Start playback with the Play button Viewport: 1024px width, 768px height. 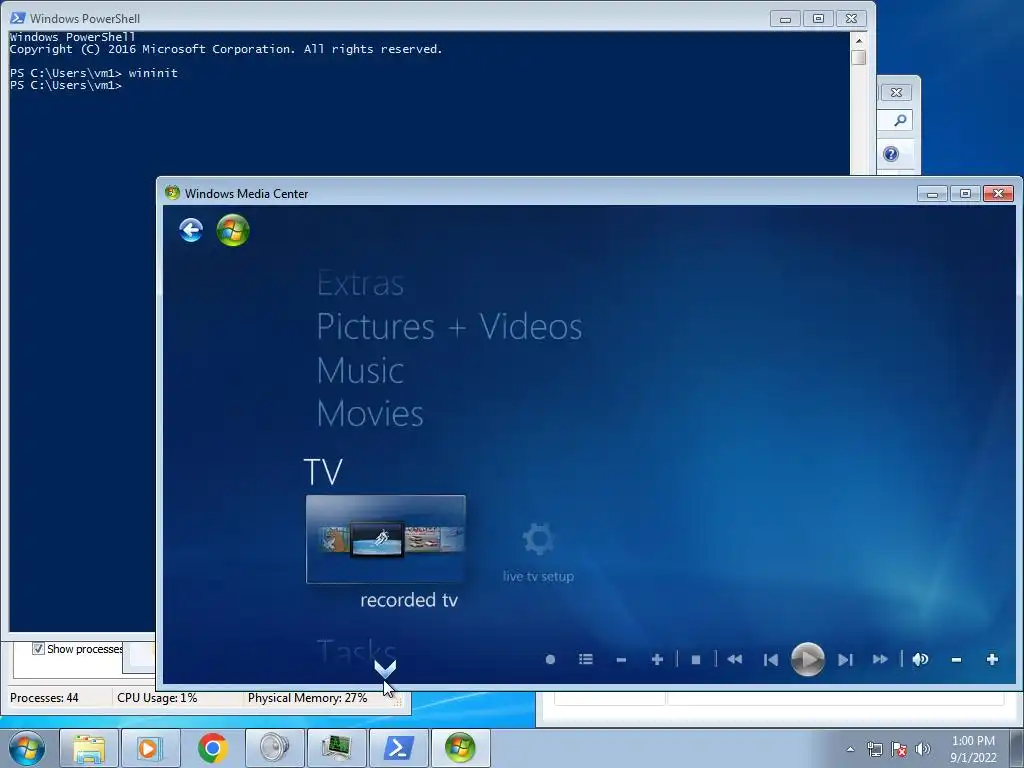click(x=808, y=660)
